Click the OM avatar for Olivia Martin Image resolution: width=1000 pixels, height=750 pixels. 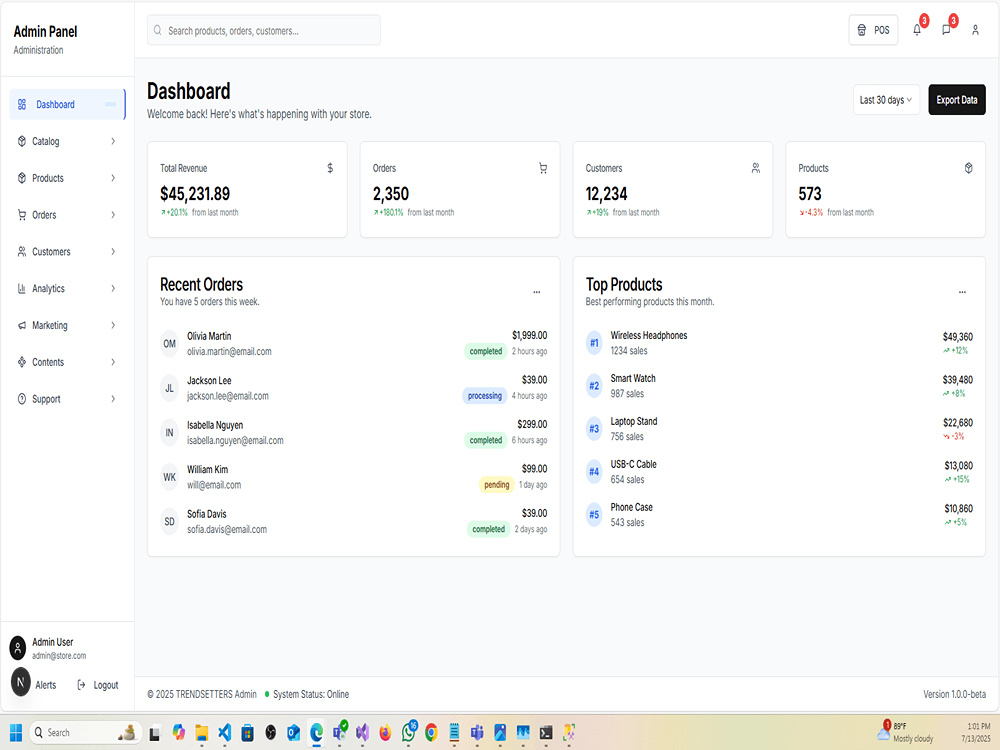[x=170, y=344]
